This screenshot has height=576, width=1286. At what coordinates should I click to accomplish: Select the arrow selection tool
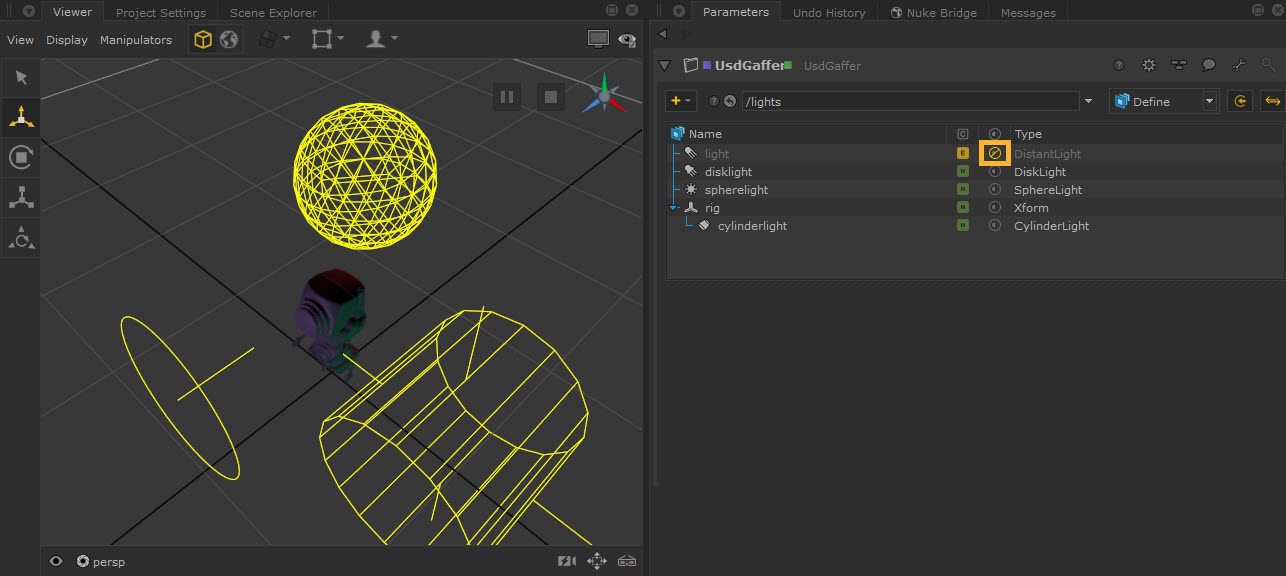(x=21, y=78)
